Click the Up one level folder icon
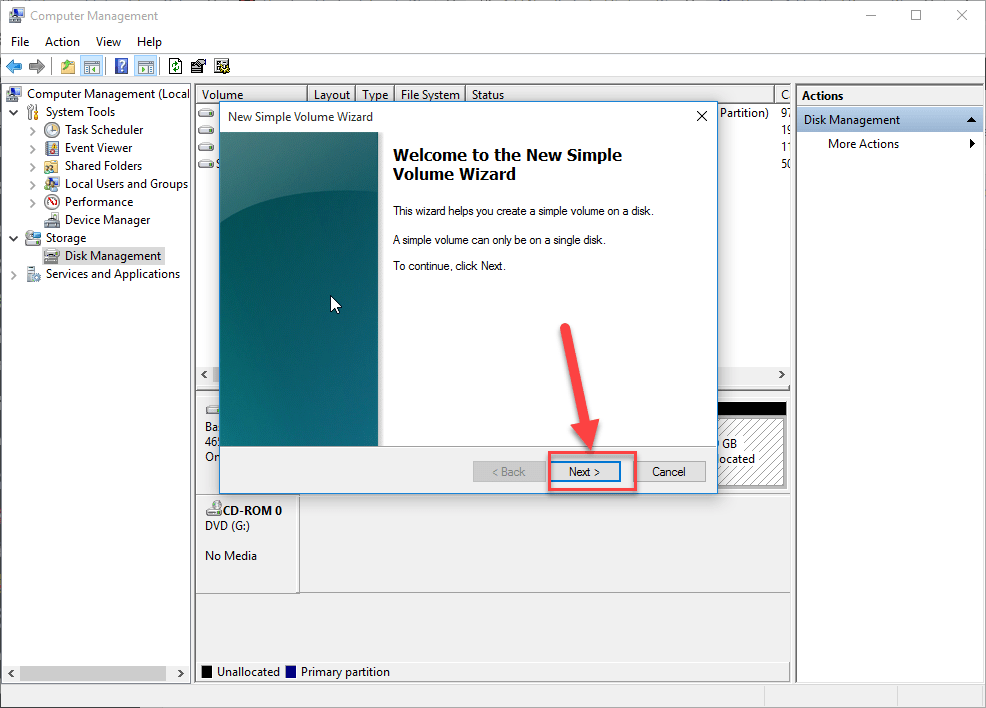Image resolution: width=986 pixels, height=708 pixels. tap(68, 67)
